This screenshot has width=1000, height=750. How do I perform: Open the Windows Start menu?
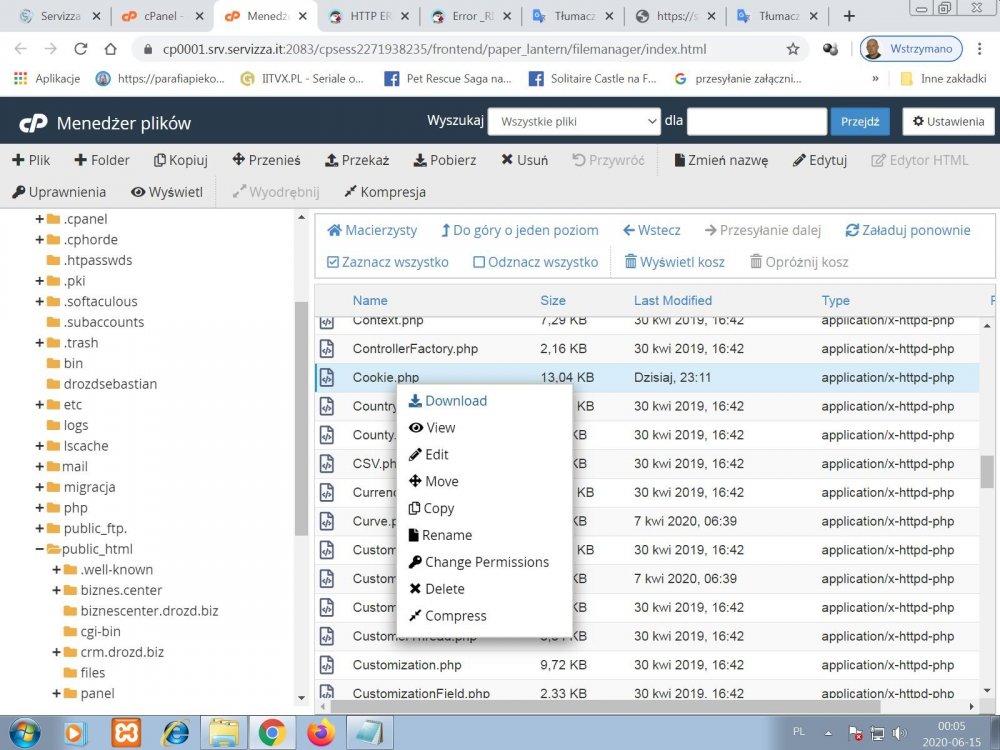tap(24, 733)
